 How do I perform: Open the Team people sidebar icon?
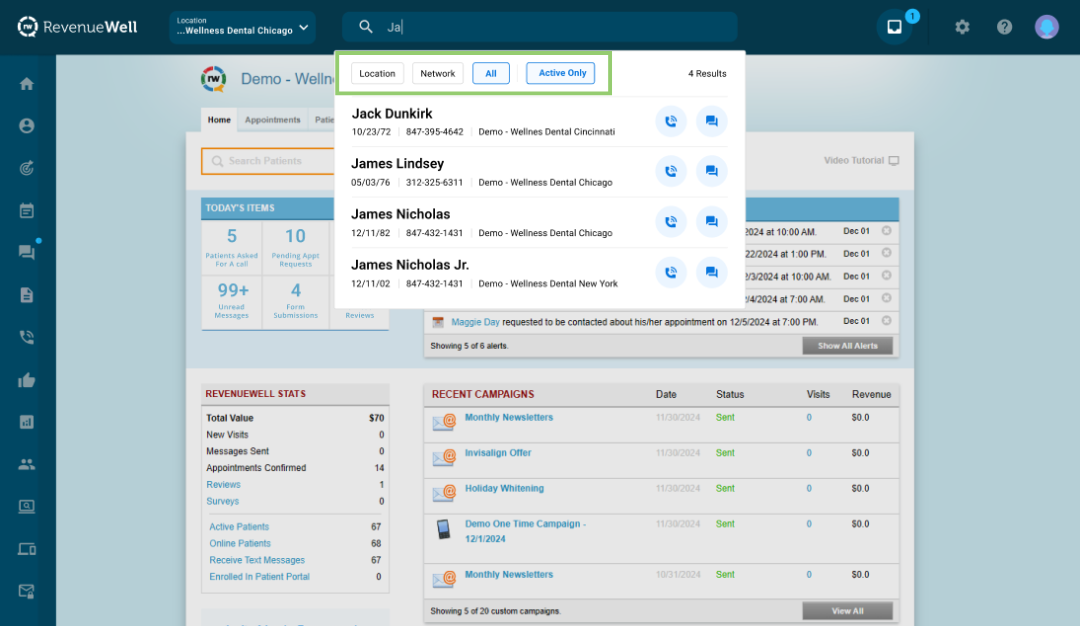(x=26, y=465)
